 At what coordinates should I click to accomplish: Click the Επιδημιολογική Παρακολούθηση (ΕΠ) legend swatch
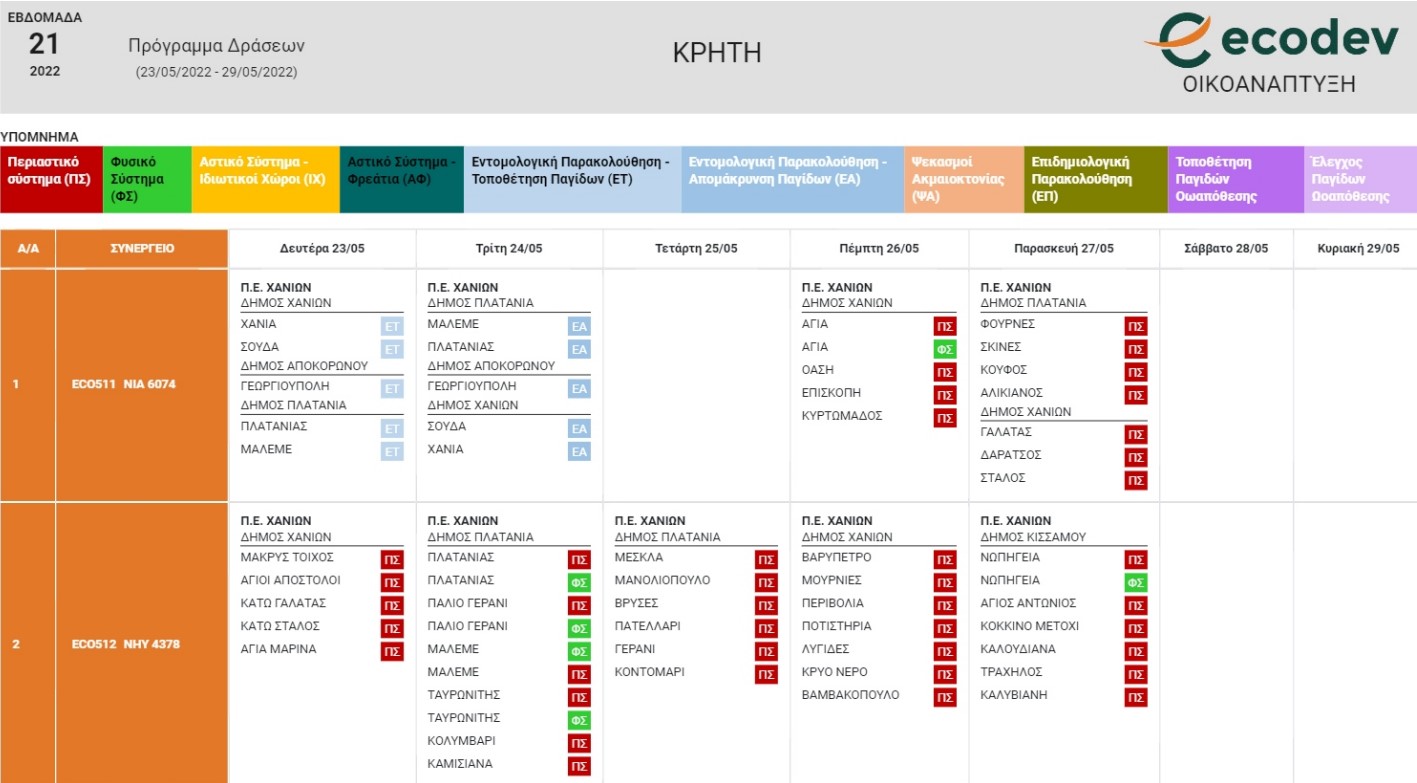pos(1095,179)
